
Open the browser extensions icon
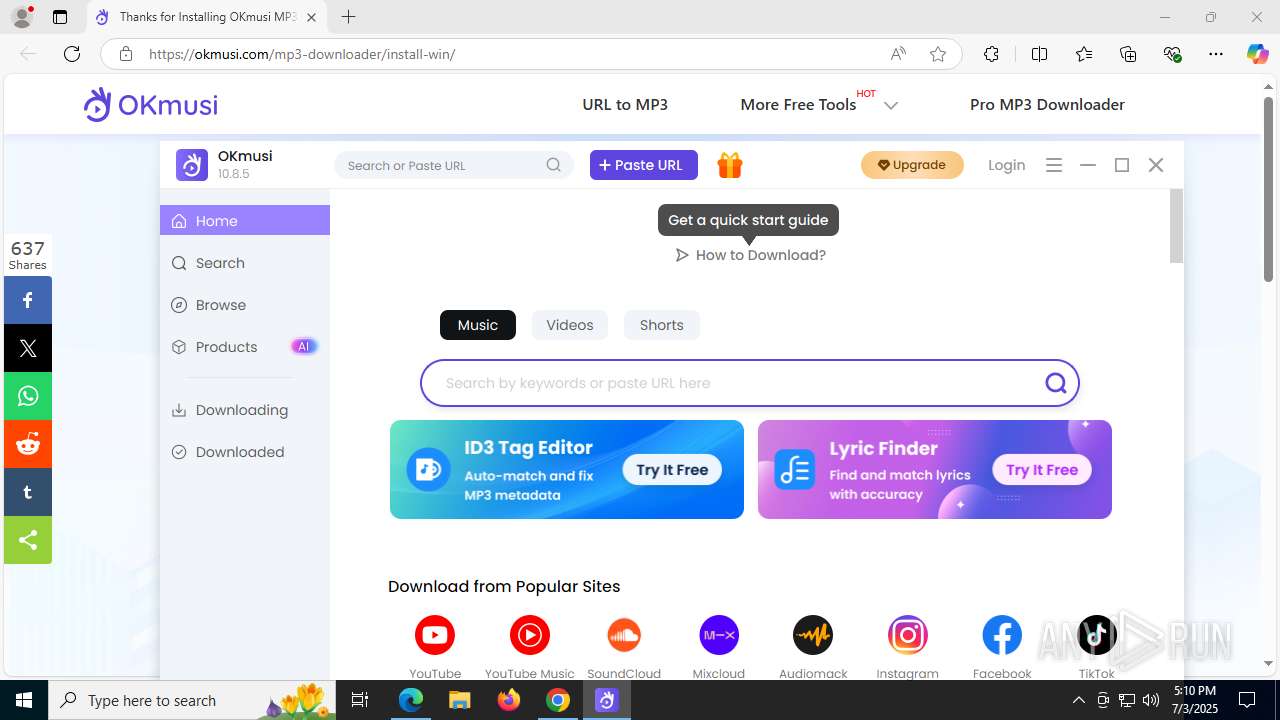tap(991, 54)
